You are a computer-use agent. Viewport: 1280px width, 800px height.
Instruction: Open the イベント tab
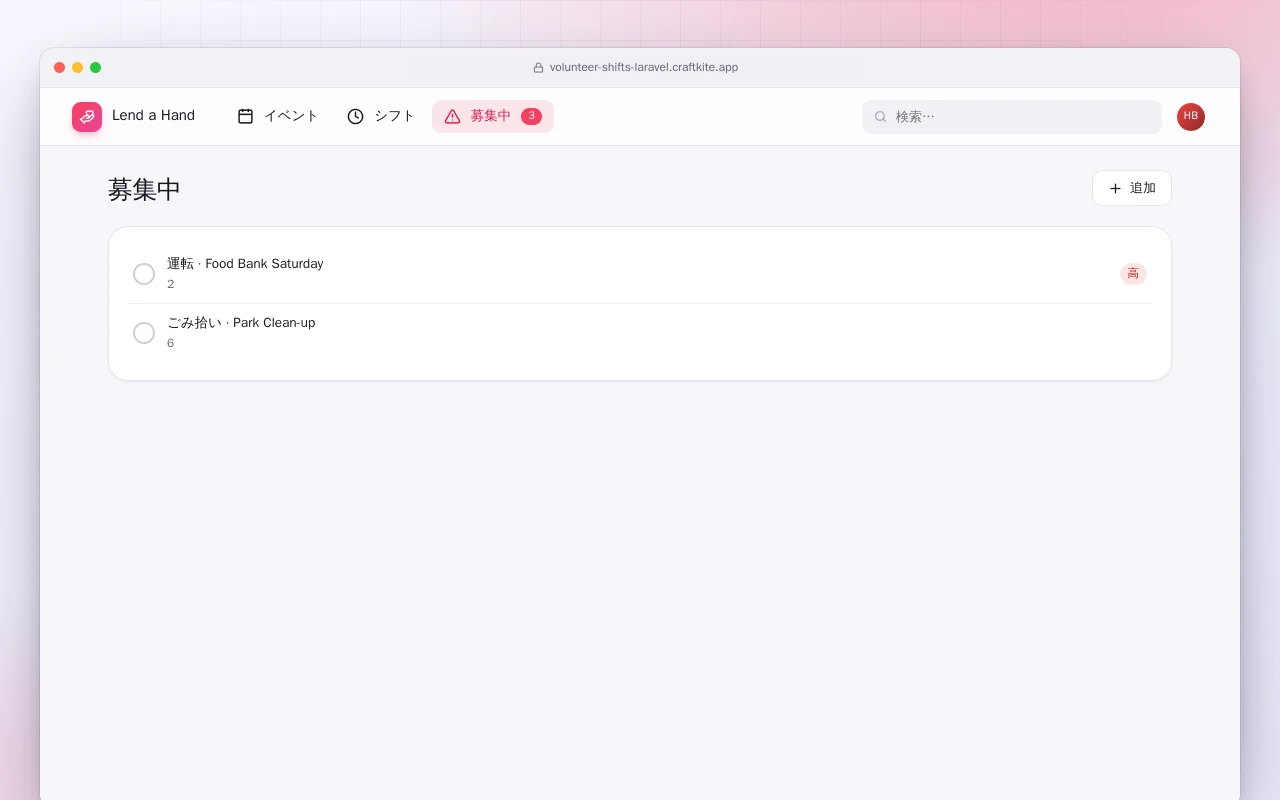[x=277, y=116]
